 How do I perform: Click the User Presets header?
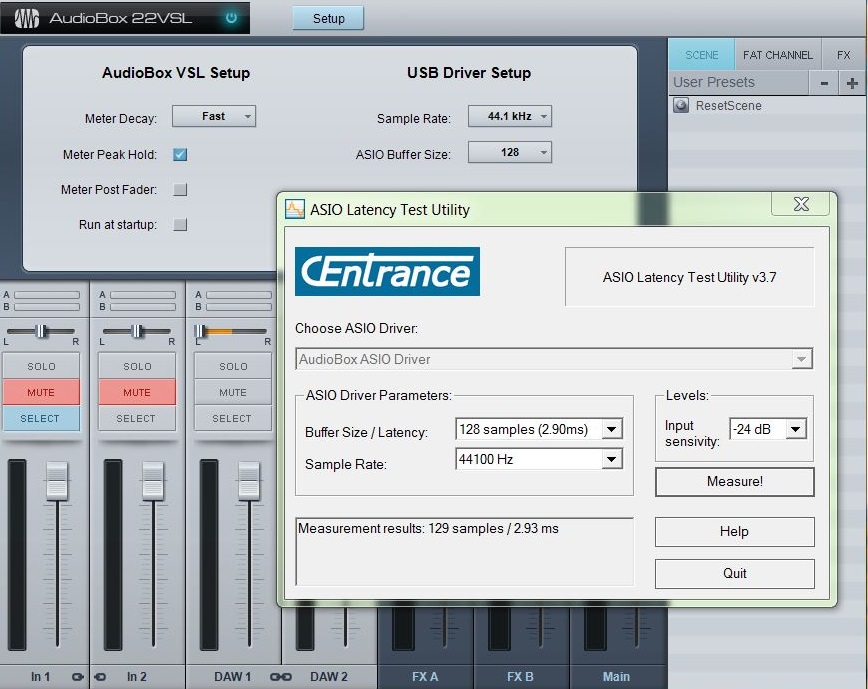coord(738,82)
